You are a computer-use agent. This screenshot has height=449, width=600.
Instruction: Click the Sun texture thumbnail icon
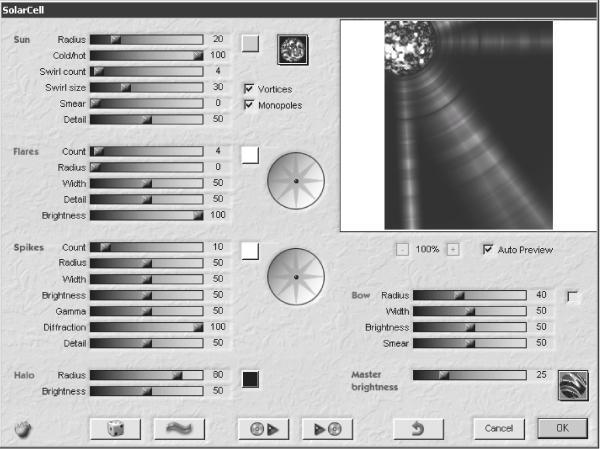[293, 50]
